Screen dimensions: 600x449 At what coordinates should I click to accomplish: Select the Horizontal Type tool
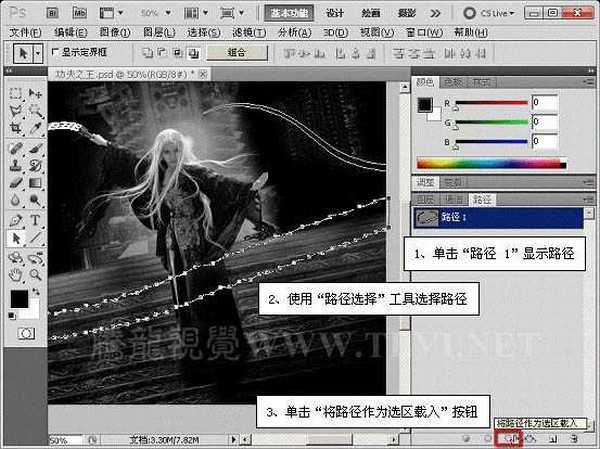point(35,220)
